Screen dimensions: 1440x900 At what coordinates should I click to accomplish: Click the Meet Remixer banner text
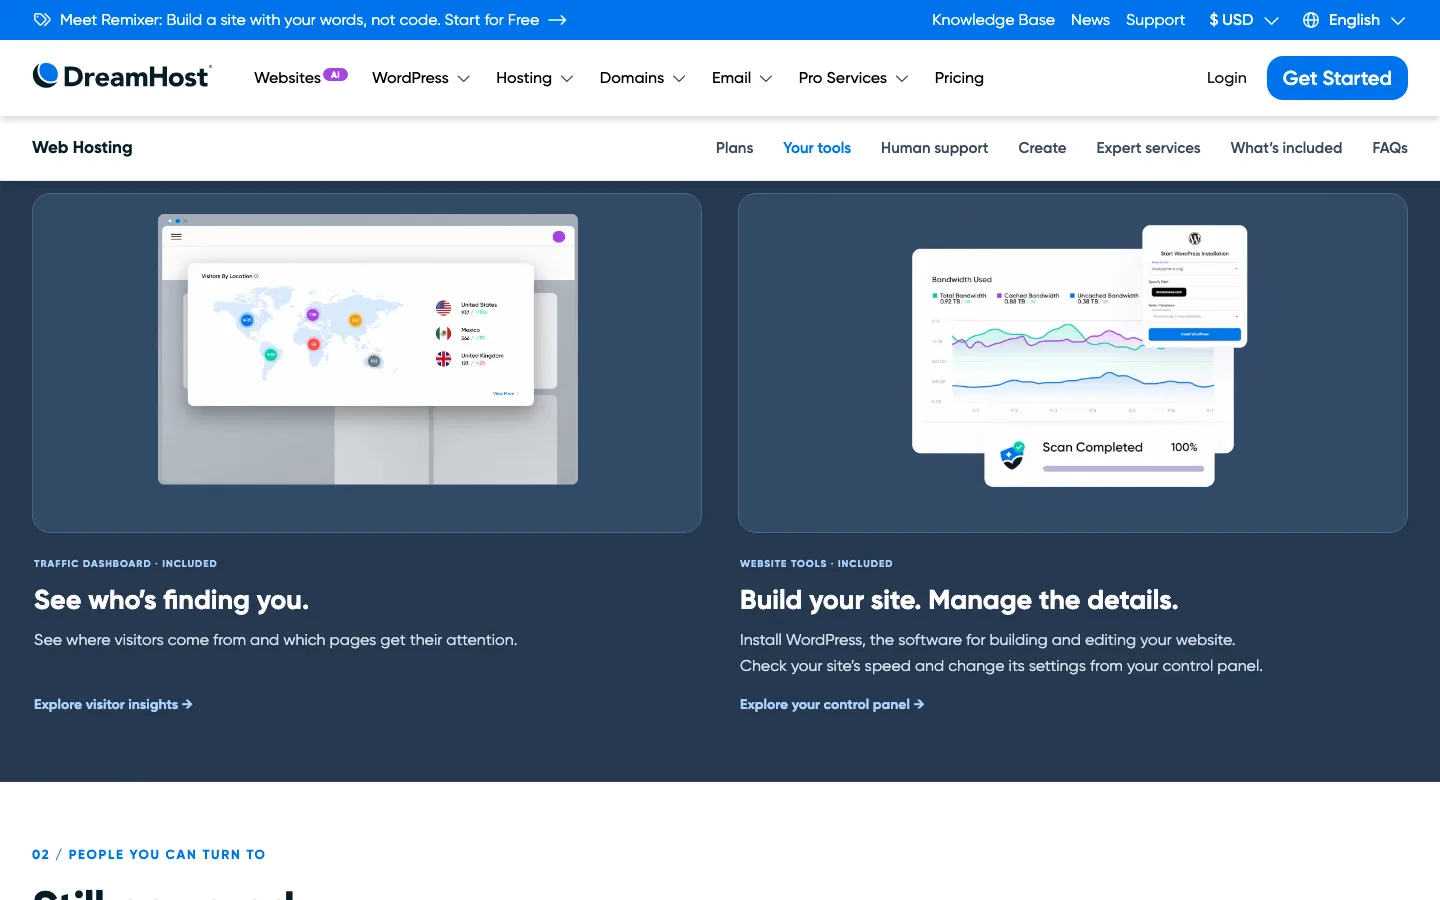(299, 20)
